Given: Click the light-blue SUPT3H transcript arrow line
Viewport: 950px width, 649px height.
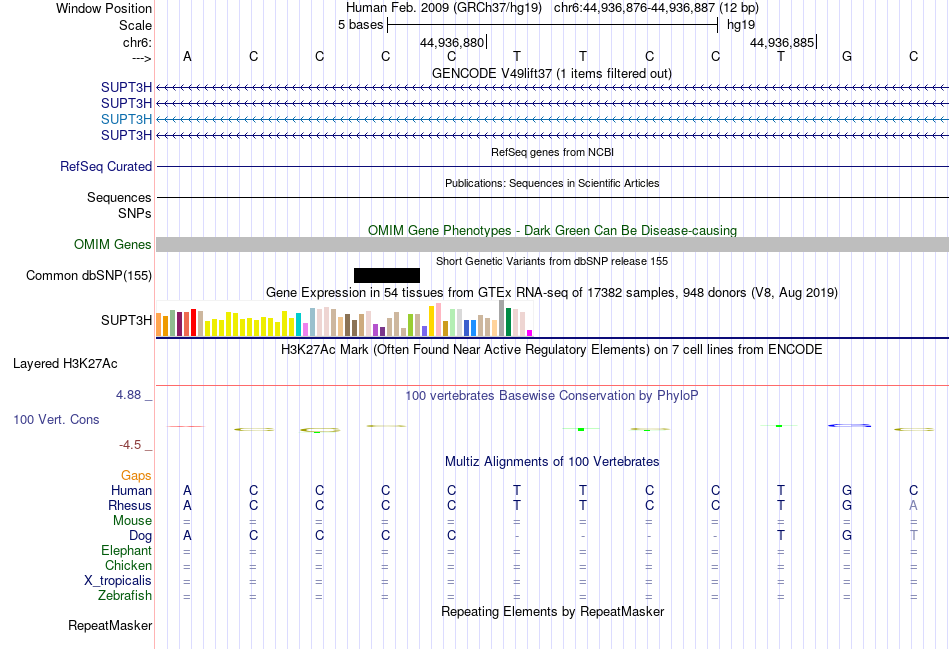Looking at the screenshot, I should click(552, 119).
